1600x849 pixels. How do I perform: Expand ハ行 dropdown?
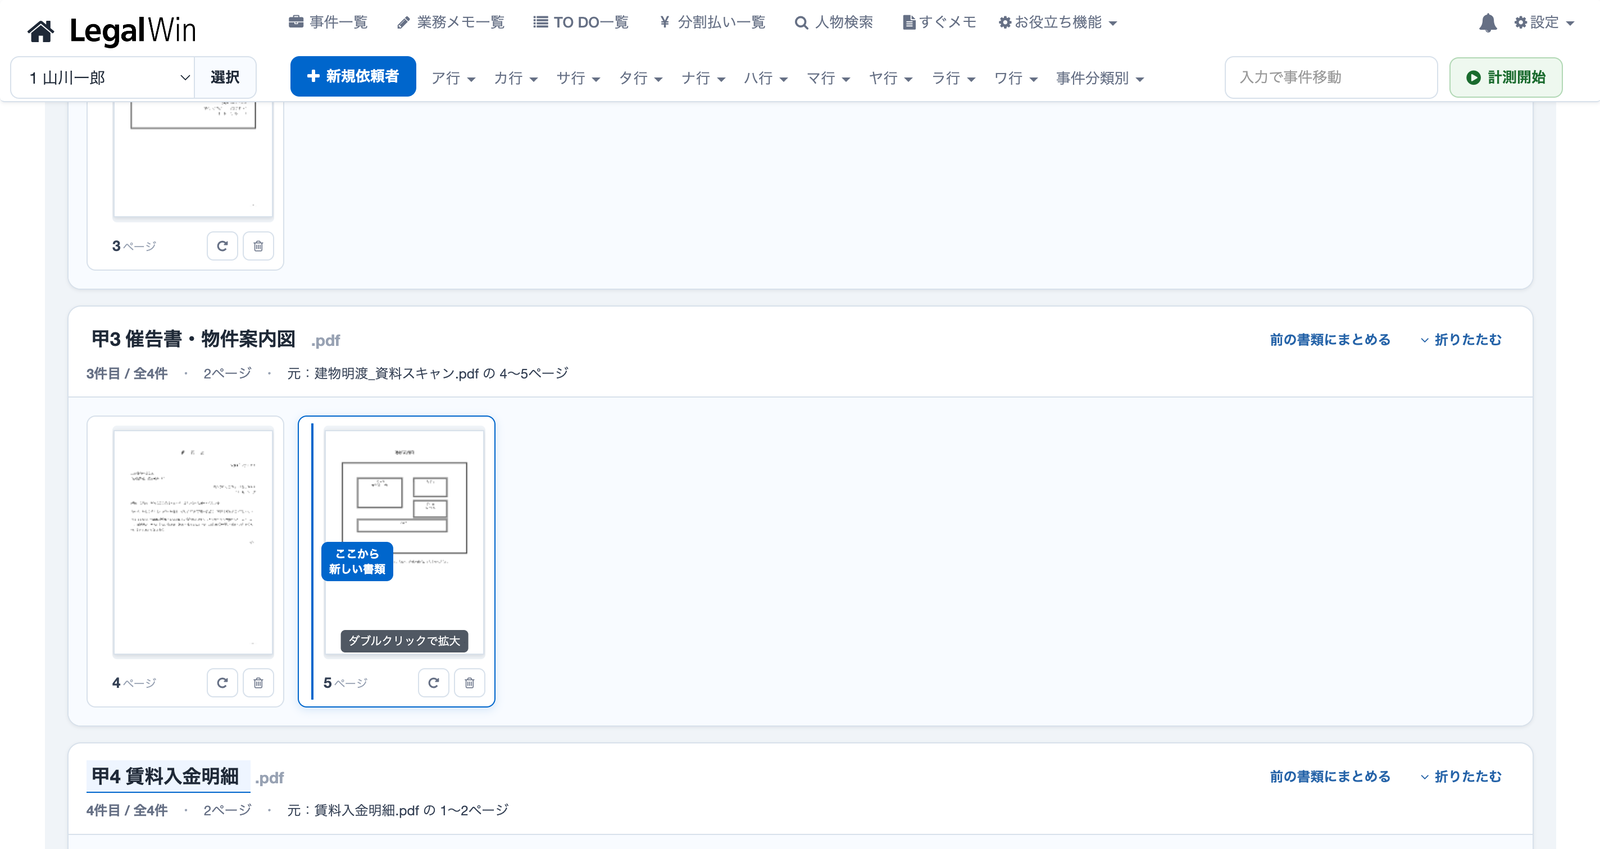[x=766, y=78]
